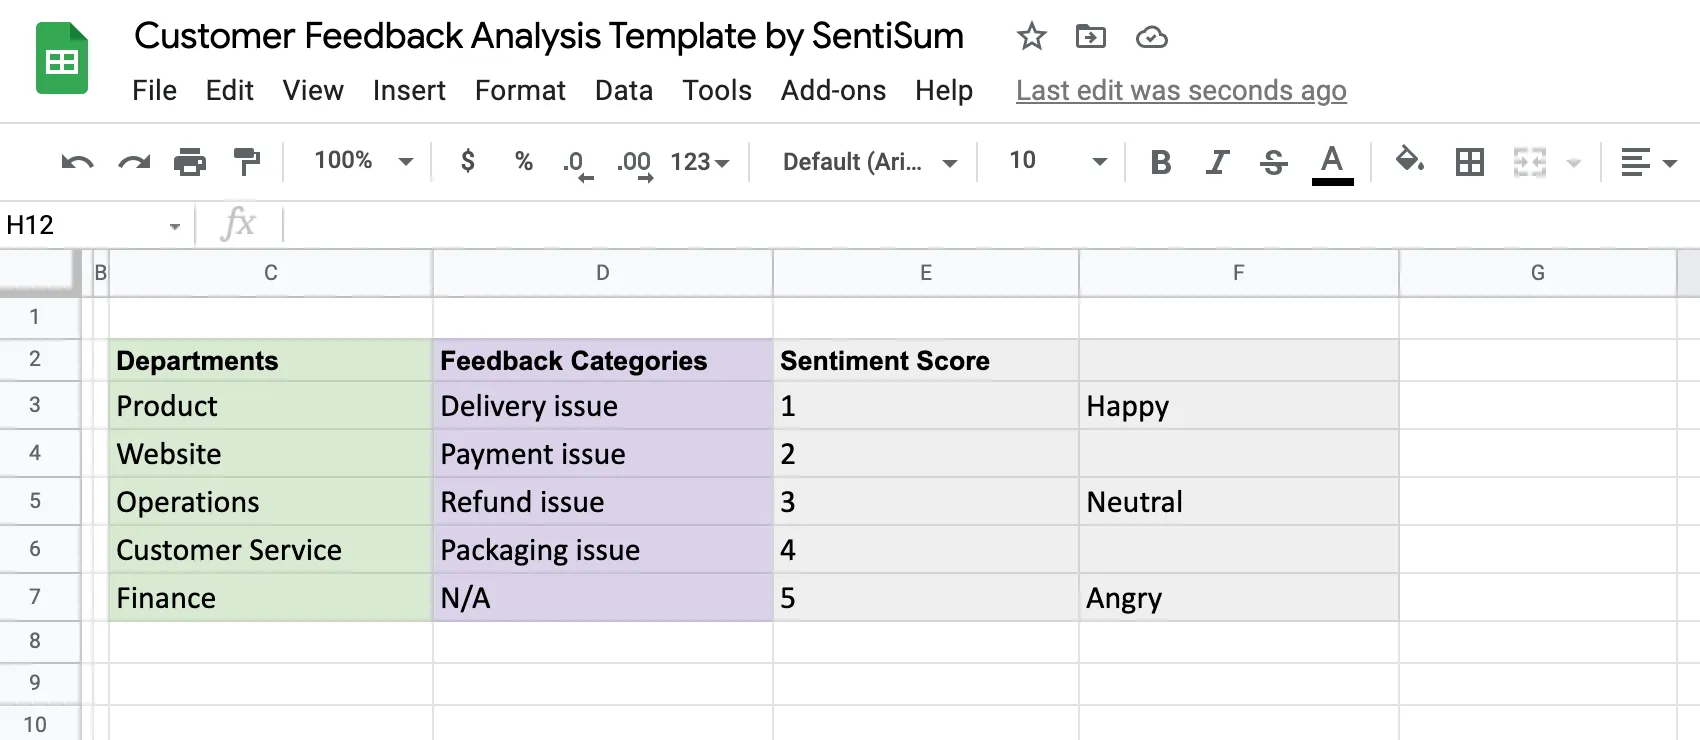Image resolution: width=1700 pixels, height=740 pixels.
Task: Open the more number formats 123 dropdown
Action: coord(700,162)
